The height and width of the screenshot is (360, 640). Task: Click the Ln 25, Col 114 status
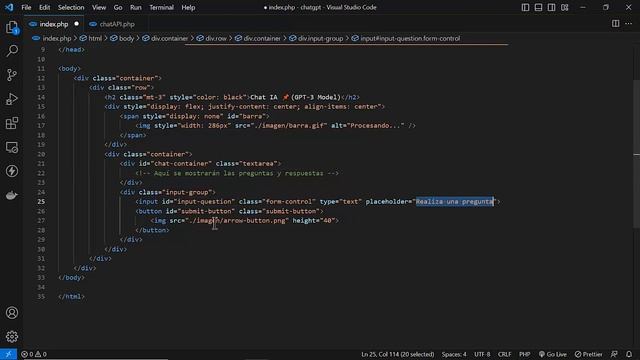point(398,354)
